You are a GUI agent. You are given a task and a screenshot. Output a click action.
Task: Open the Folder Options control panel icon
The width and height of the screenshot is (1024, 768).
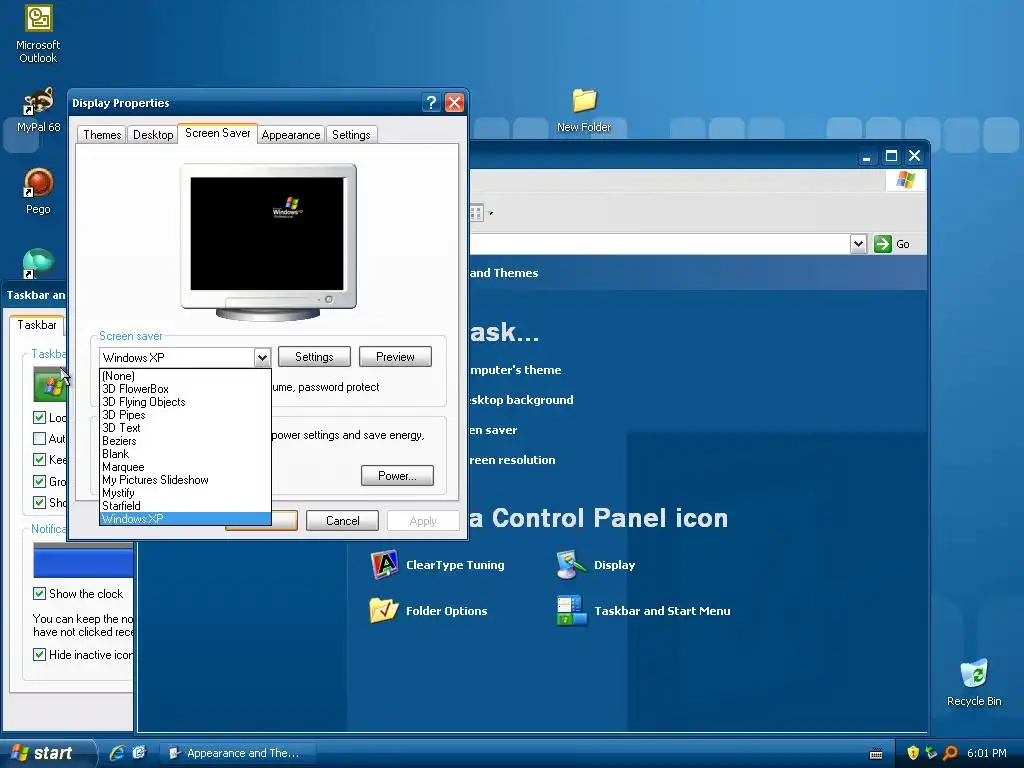(428, 611)
